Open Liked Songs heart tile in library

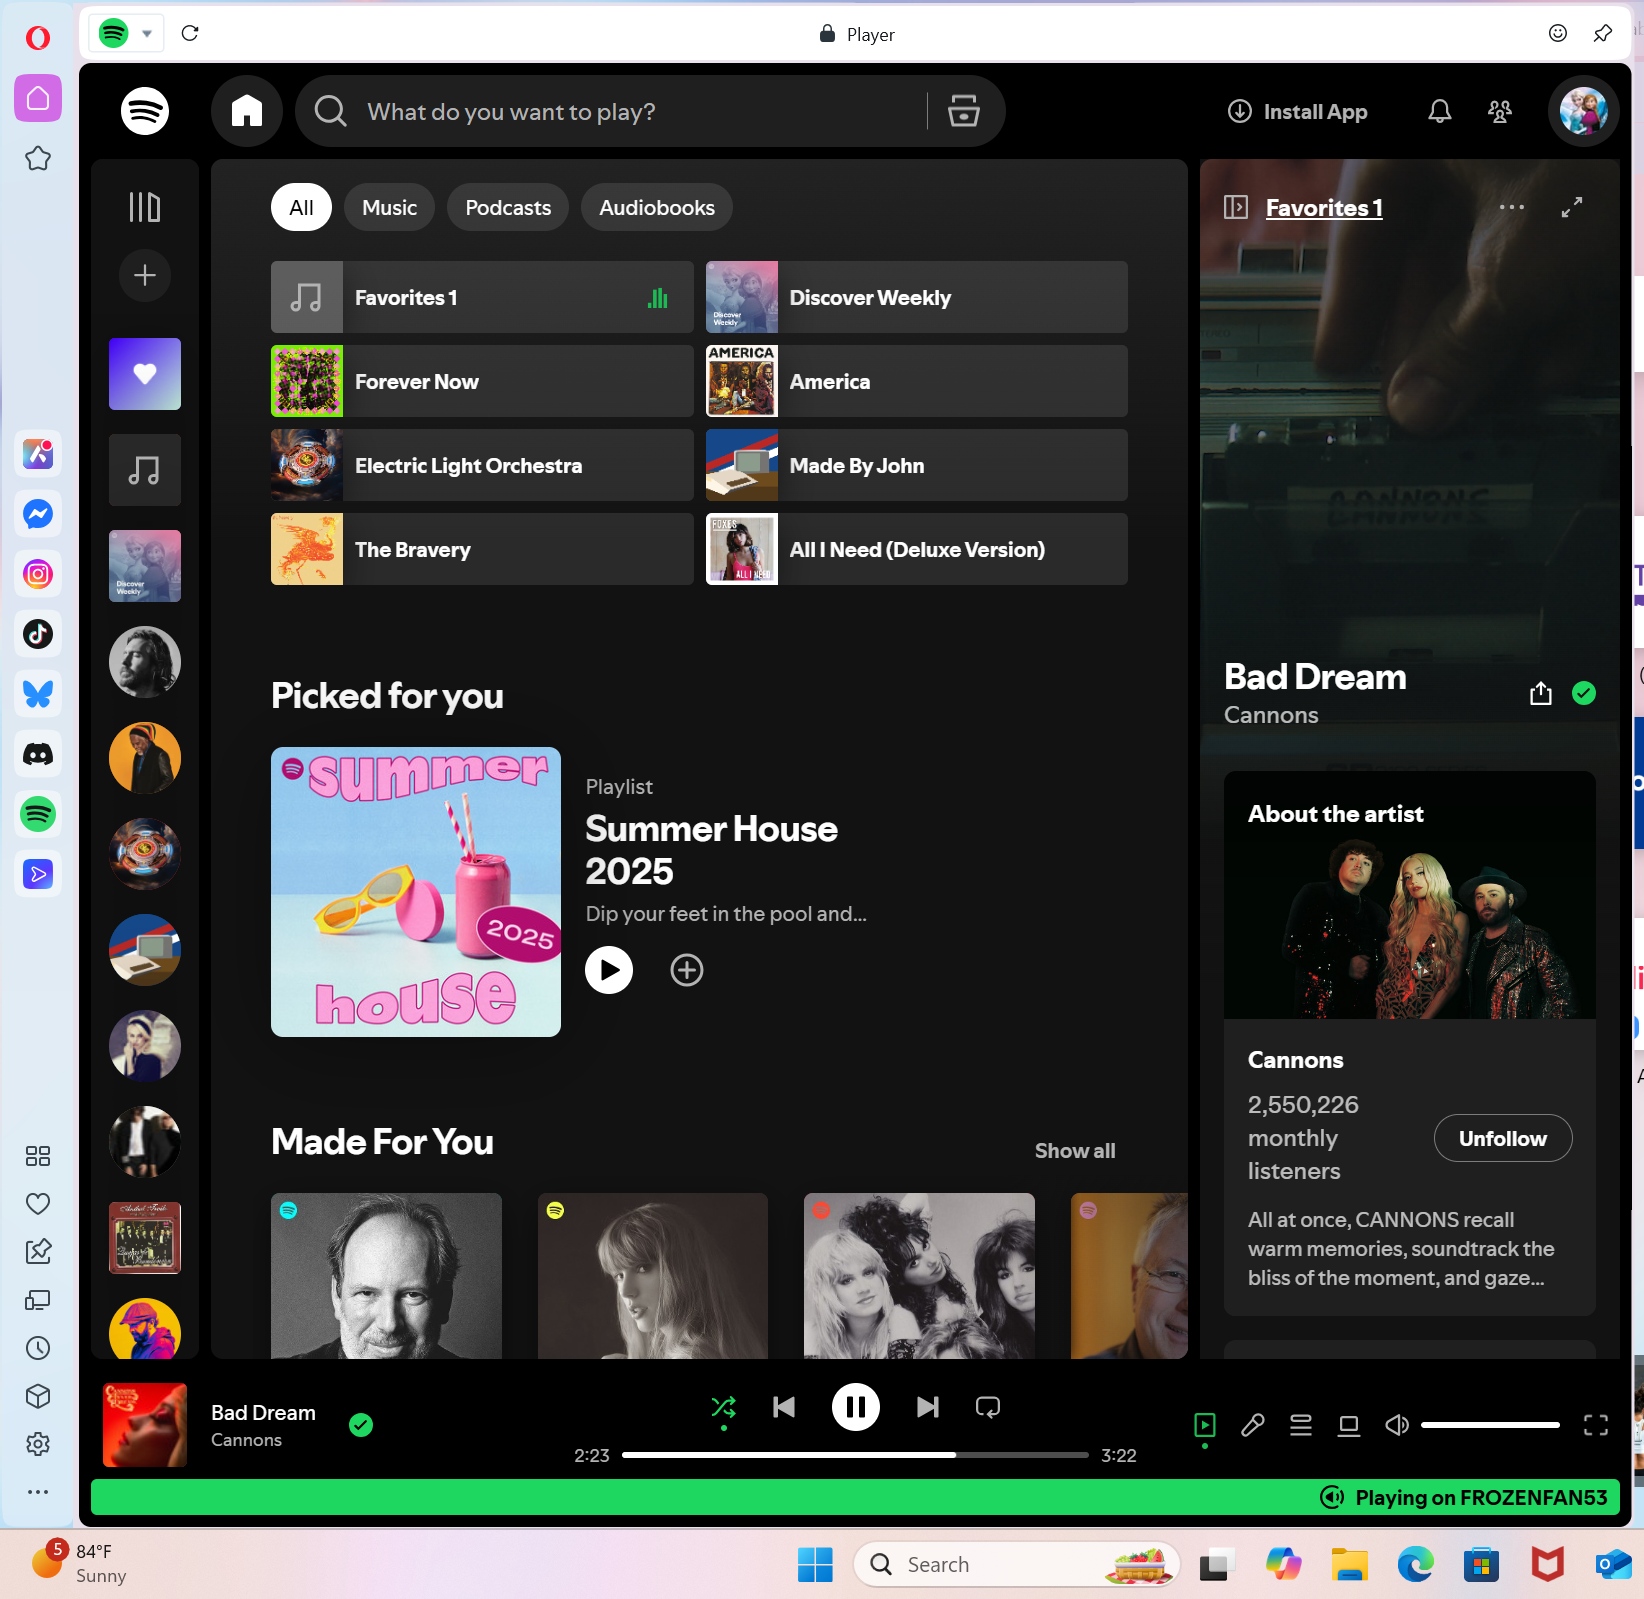point(145,374)
